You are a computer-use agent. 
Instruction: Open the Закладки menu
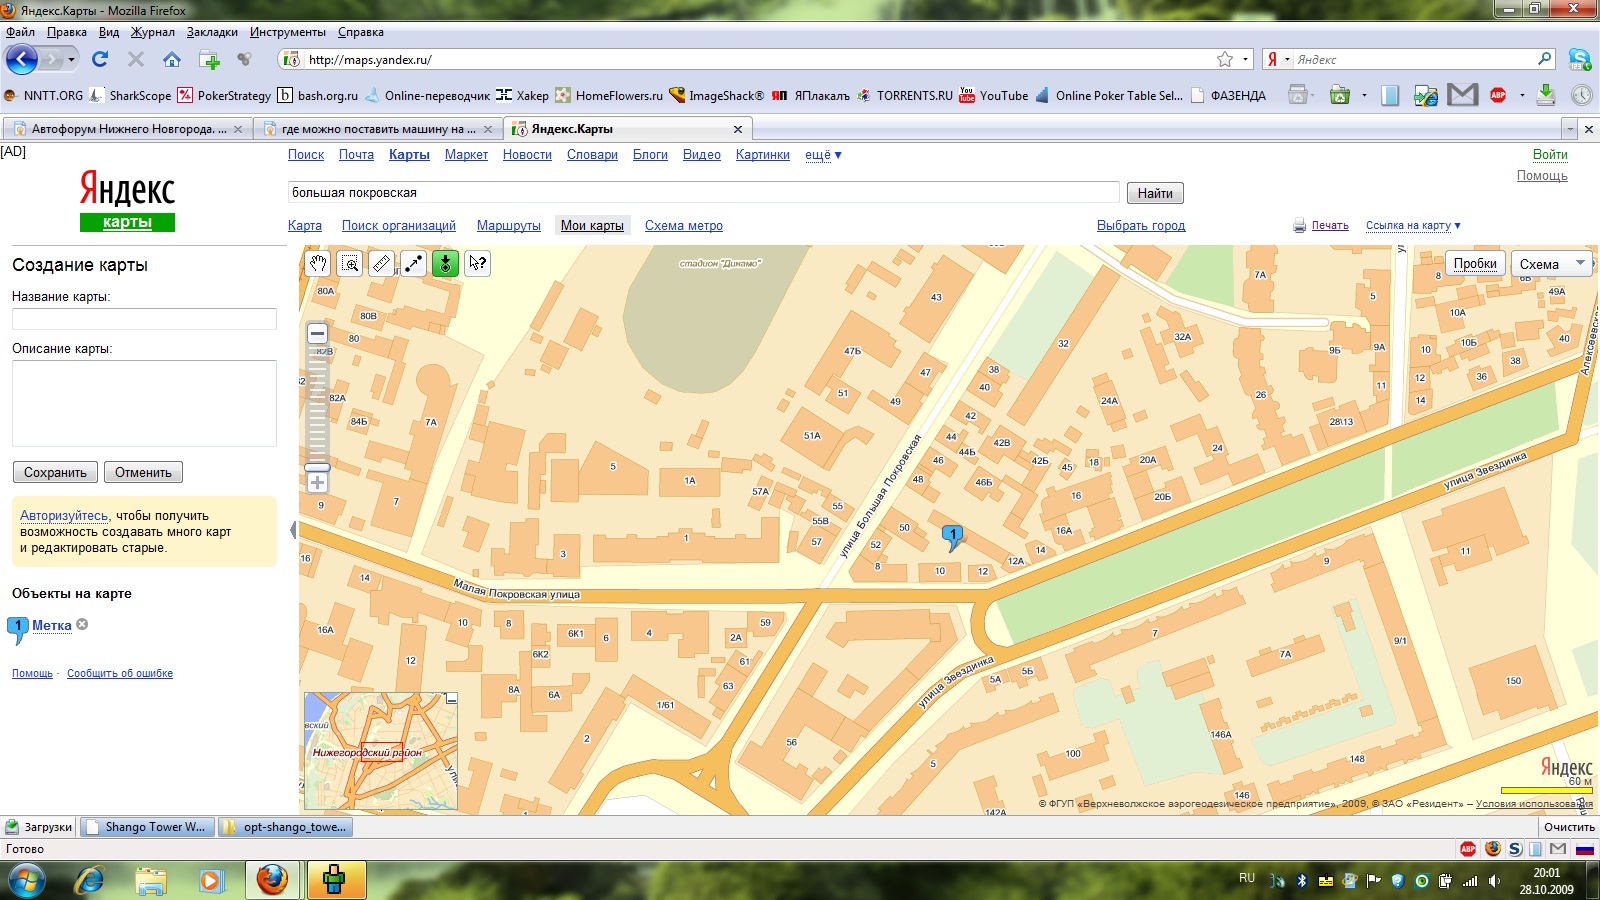click(212, 32)
